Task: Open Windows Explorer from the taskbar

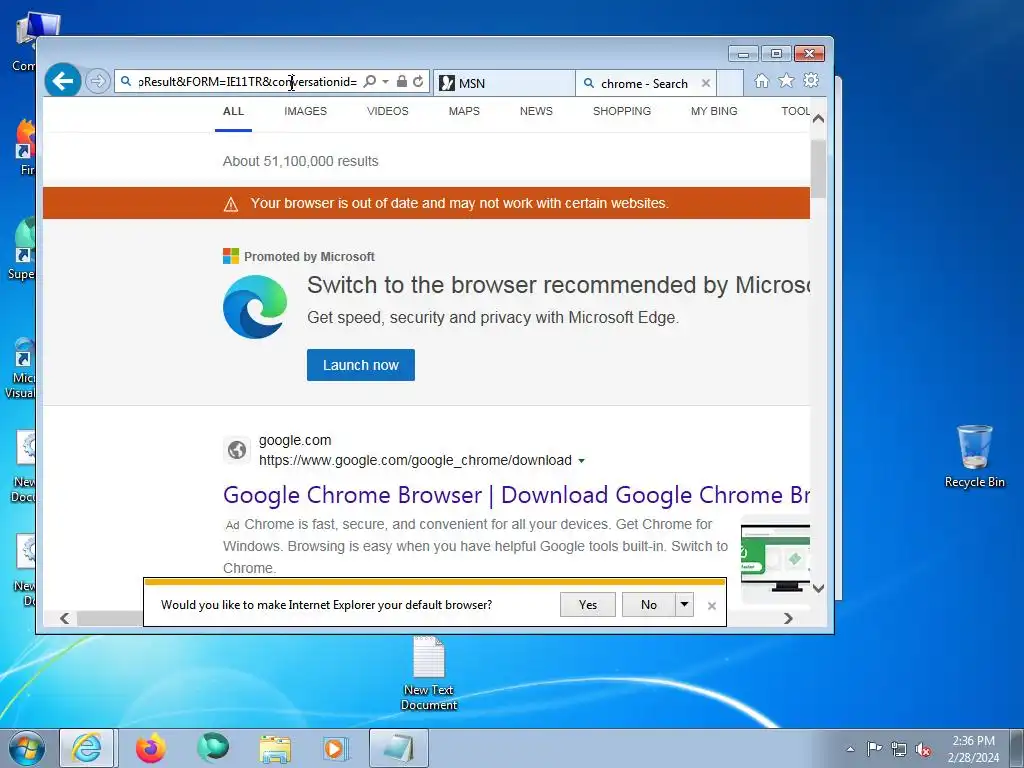Action: pyautogui.click(x=275, y=749)
